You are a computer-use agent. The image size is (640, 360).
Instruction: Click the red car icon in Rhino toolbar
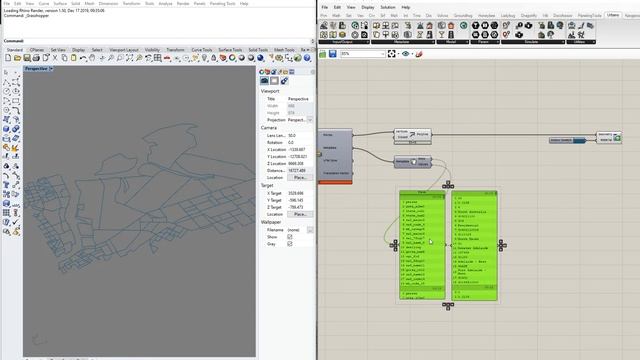click(167, 58)
